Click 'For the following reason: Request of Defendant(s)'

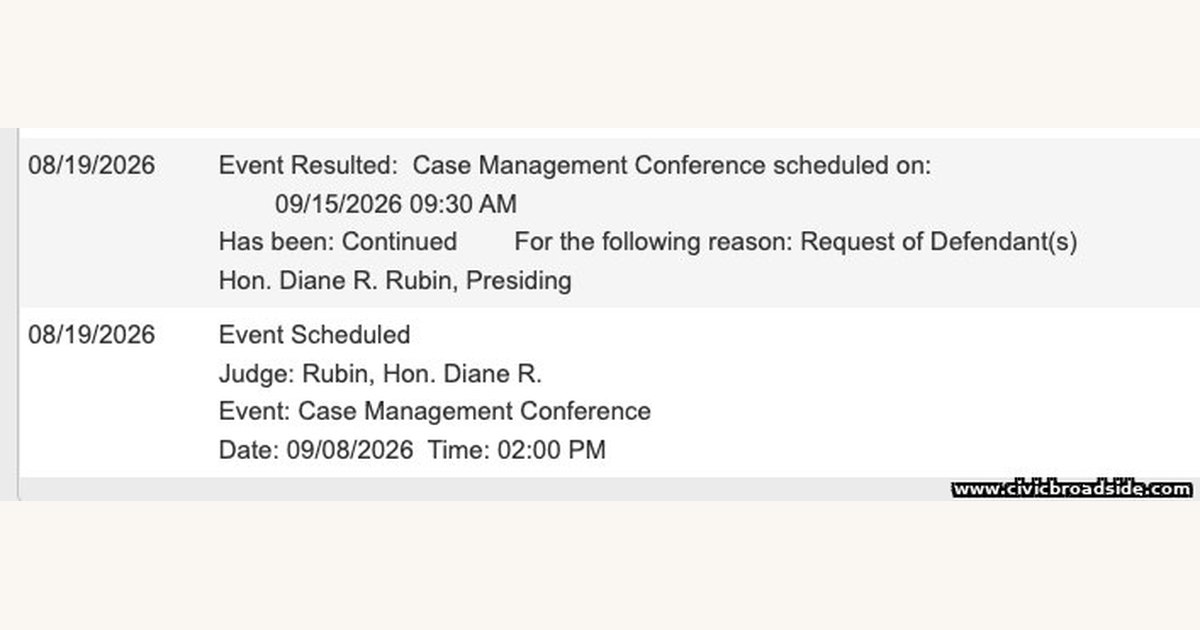click(796, 242)
